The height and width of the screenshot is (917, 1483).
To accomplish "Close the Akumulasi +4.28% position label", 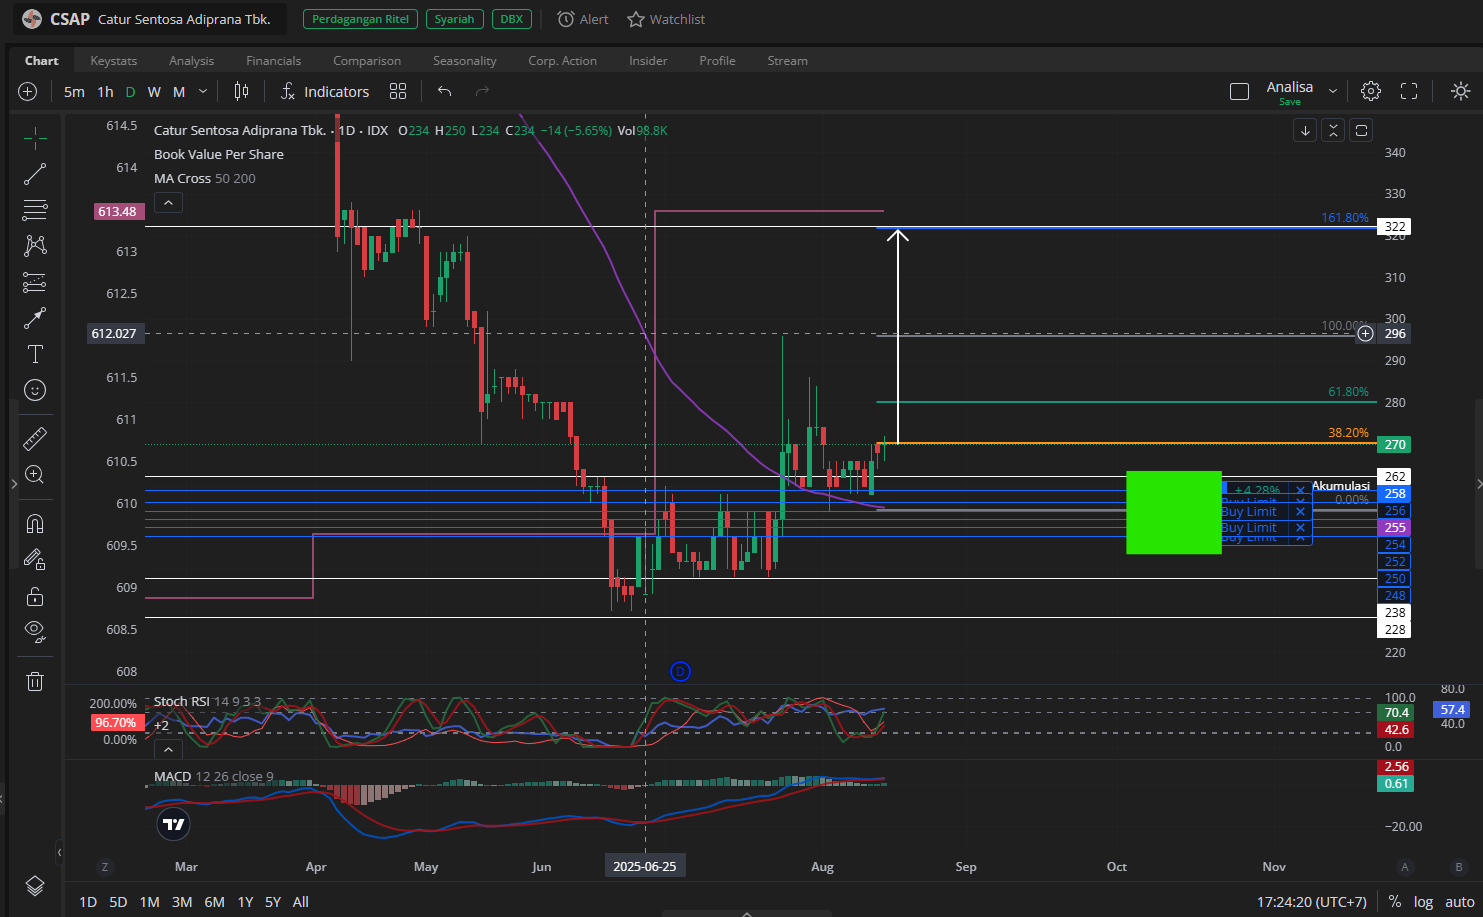I will (1300, 490).
